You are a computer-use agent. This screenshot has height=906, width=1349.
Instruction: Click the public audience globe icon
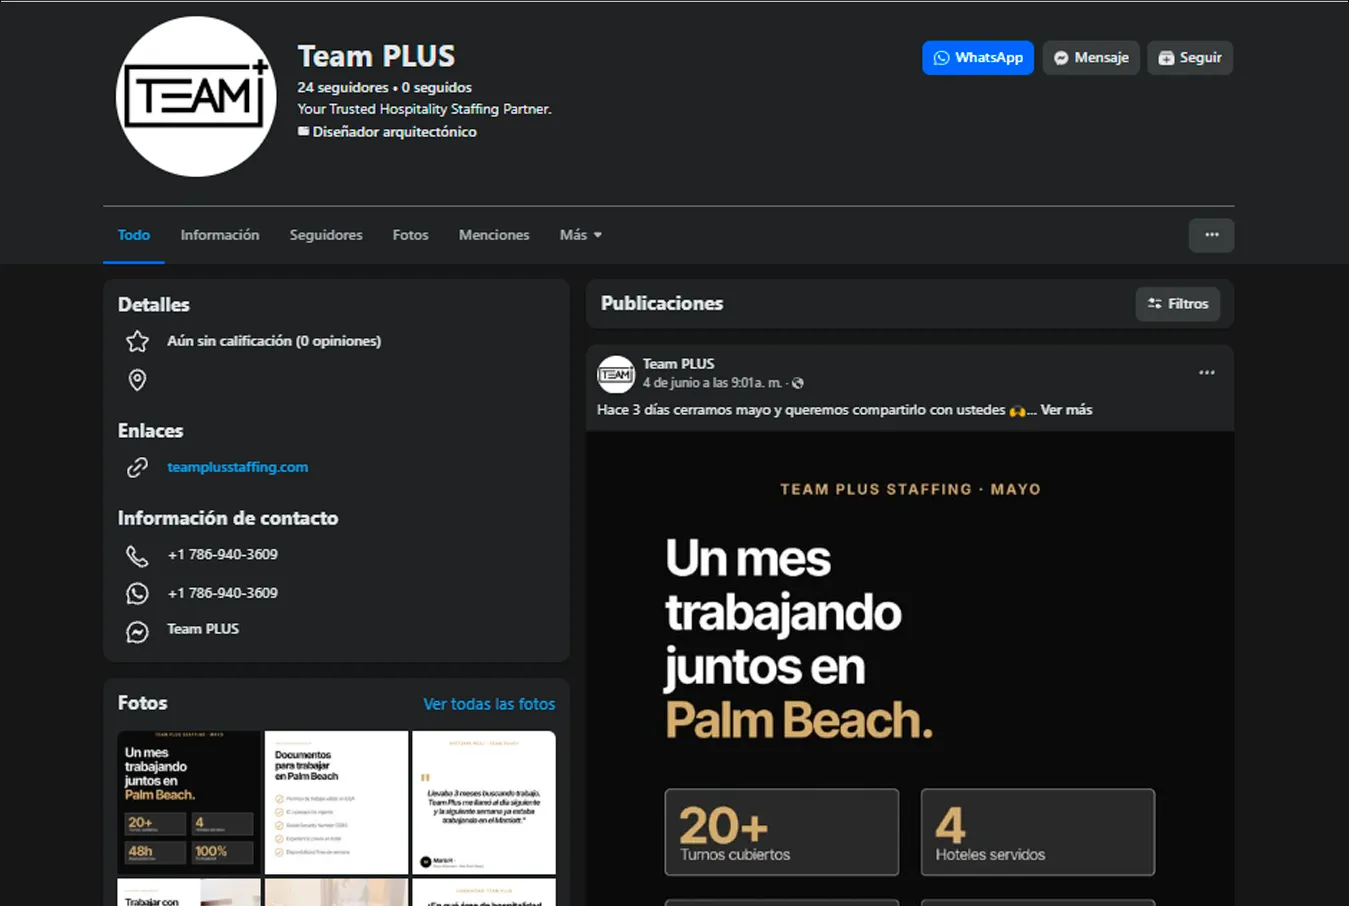point(798,383)
